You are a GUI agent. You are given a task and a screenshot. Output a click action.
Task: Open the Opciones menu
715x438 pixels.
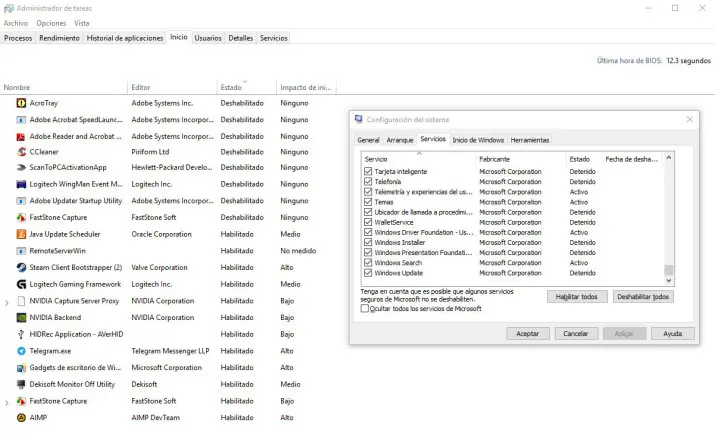point(51,23)
